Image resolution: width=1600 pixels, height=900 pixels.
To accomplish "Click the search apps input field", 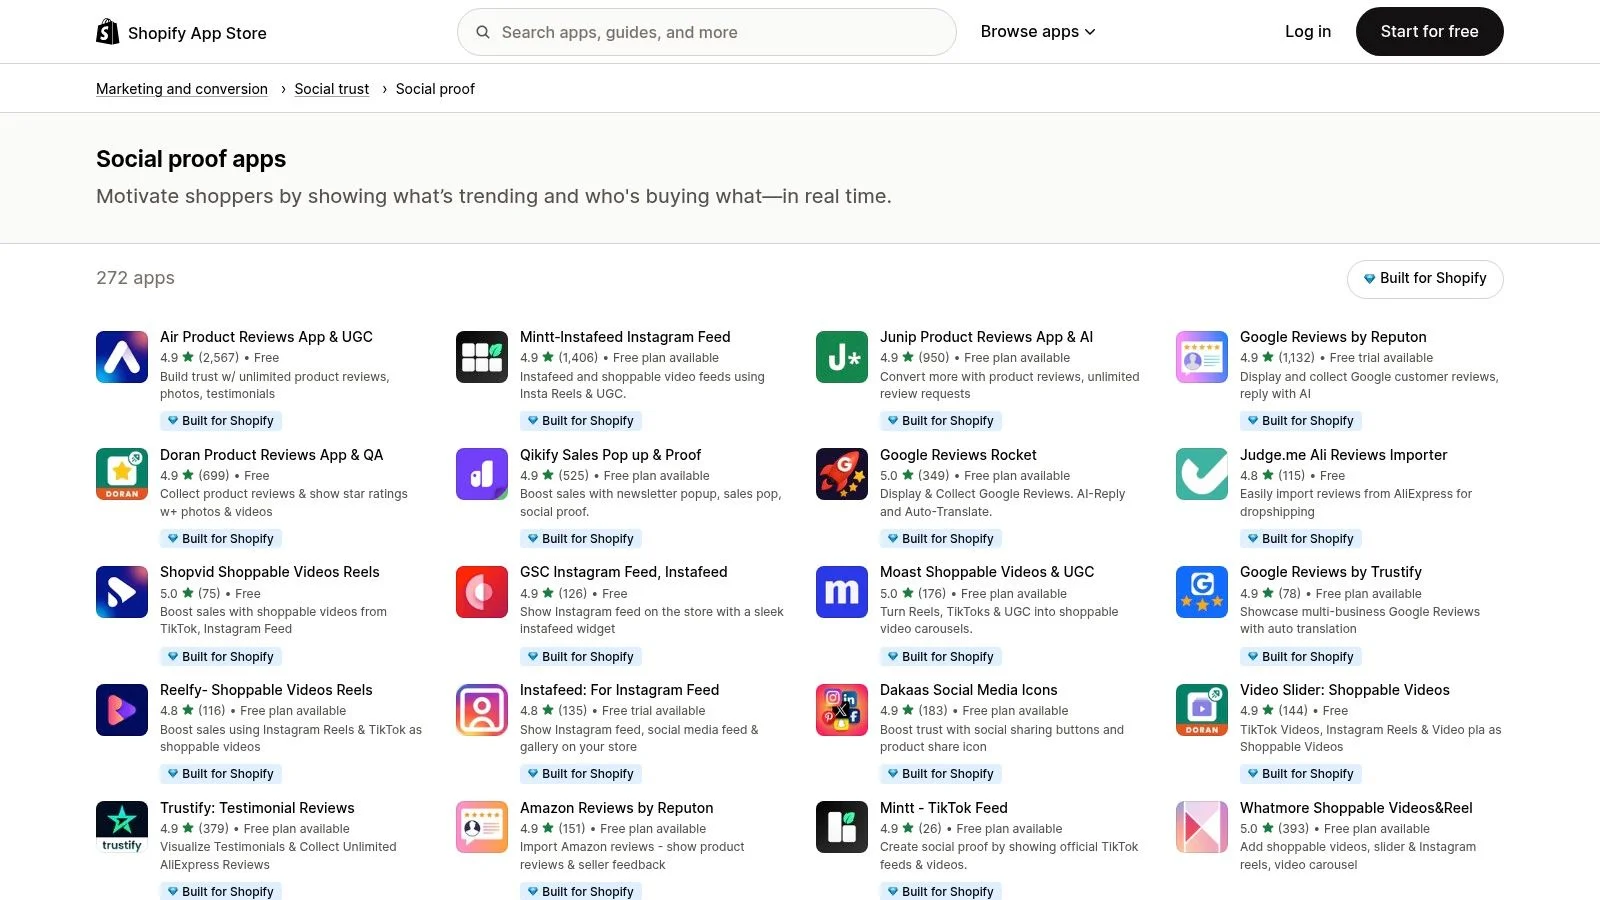I will (707, 32).
